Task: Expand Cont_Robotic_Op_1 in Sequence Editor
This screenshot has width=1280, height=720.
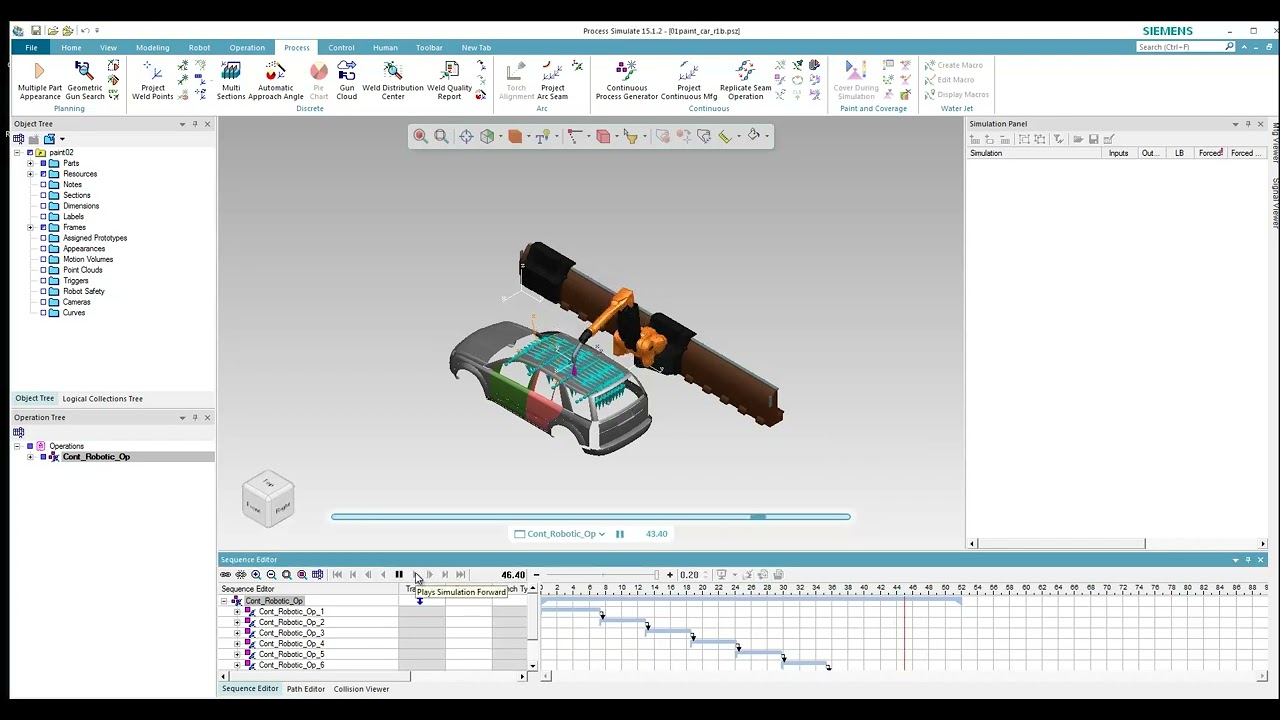Action: tap(237, 612)
